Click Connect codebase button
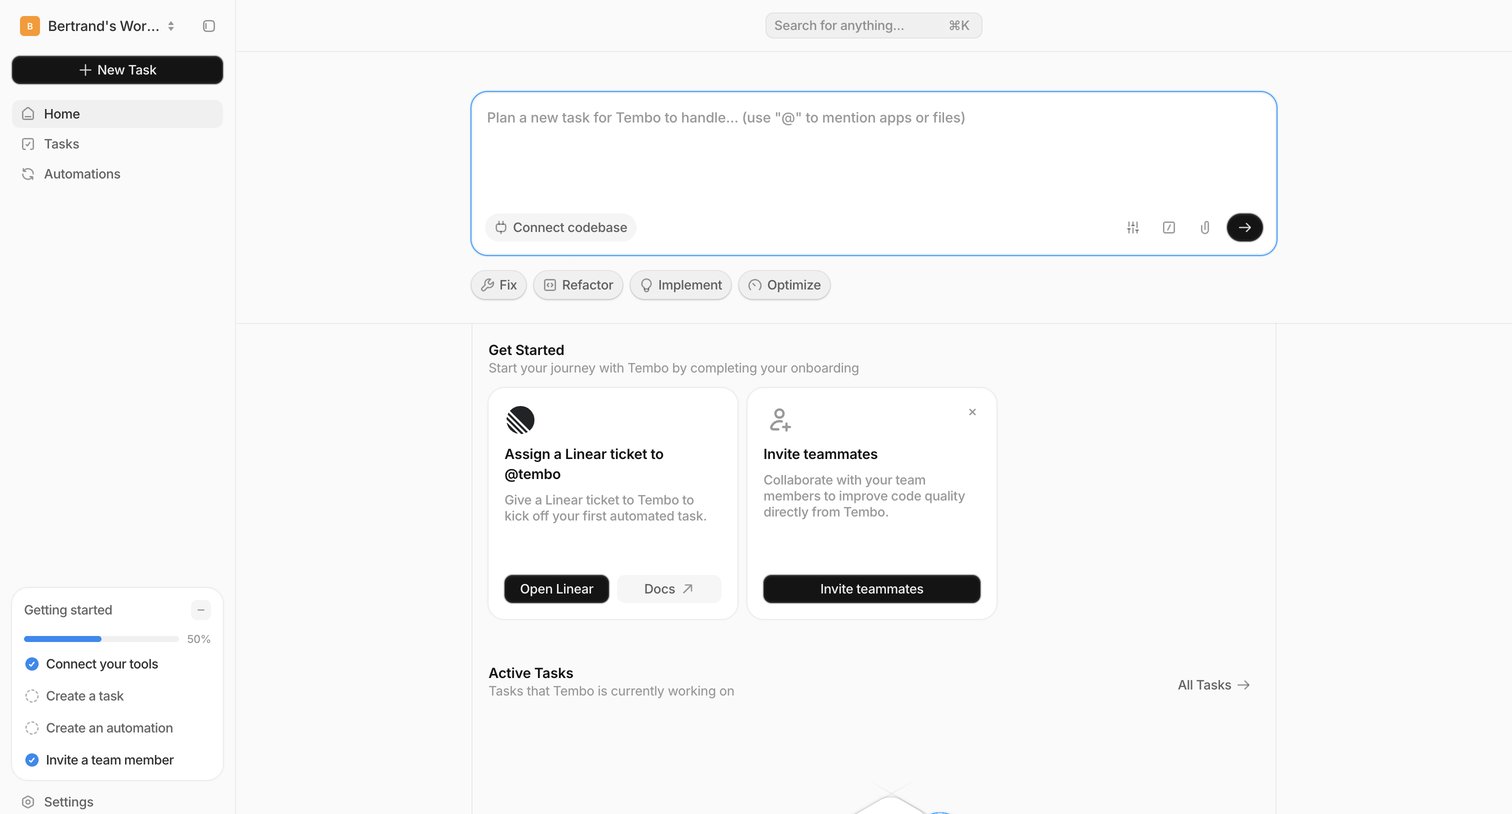 click(x=561, y=228)
